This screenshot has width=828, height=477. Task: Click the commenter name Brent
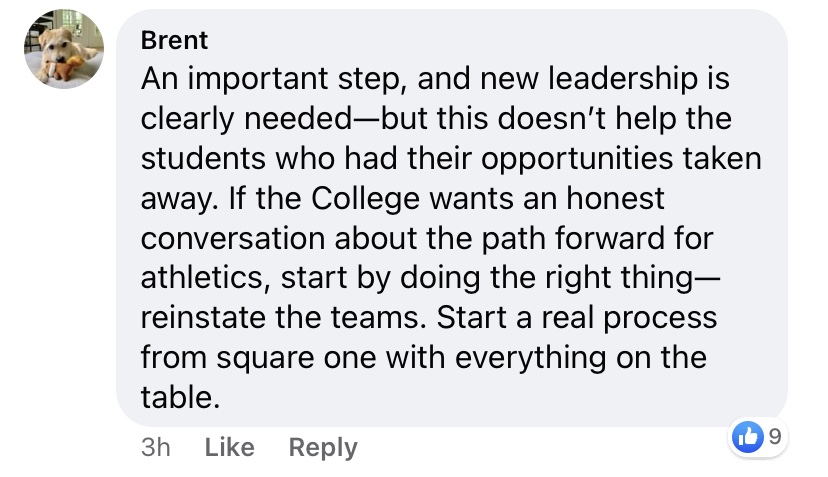point(175,41)
